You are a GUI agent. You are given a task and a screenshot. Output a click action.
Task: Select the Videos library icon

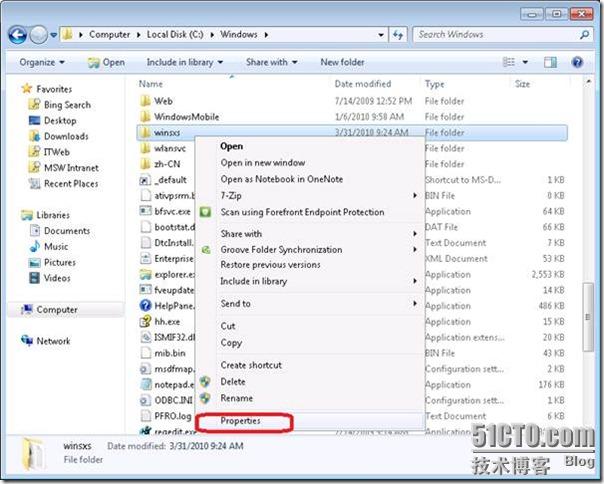click(x=35, y=278)
